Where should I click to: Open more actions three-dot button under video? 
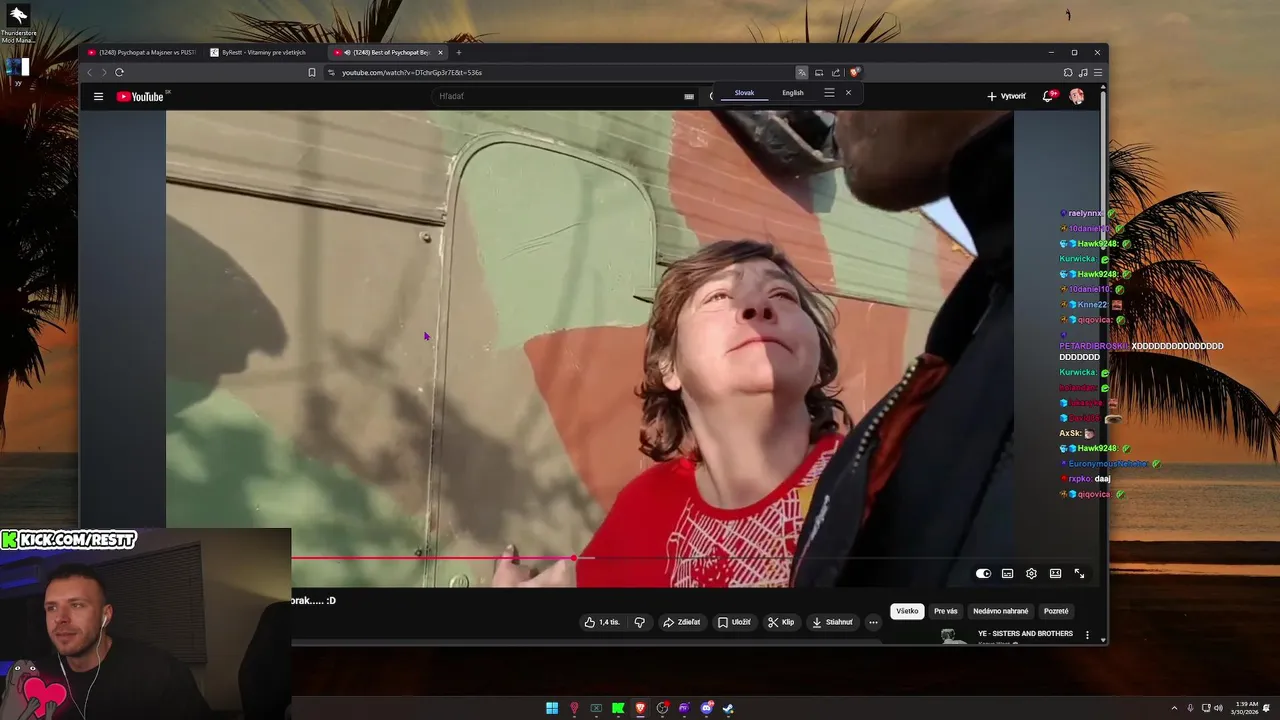(x=873, y=622)
